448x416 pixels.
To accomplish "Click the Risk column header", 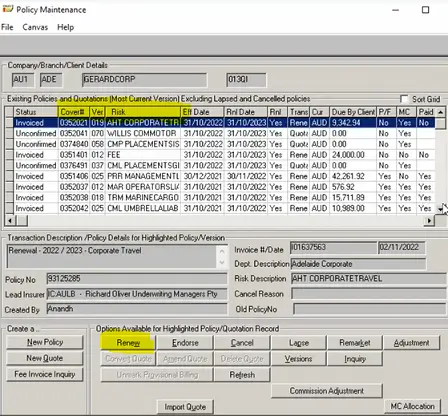I will pyautogui.click(x=143, y=112).
